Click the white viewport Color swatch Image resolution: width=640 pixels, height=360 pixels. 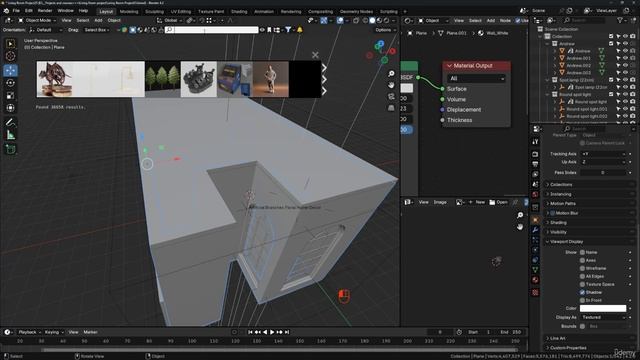(x=603, y=308)
